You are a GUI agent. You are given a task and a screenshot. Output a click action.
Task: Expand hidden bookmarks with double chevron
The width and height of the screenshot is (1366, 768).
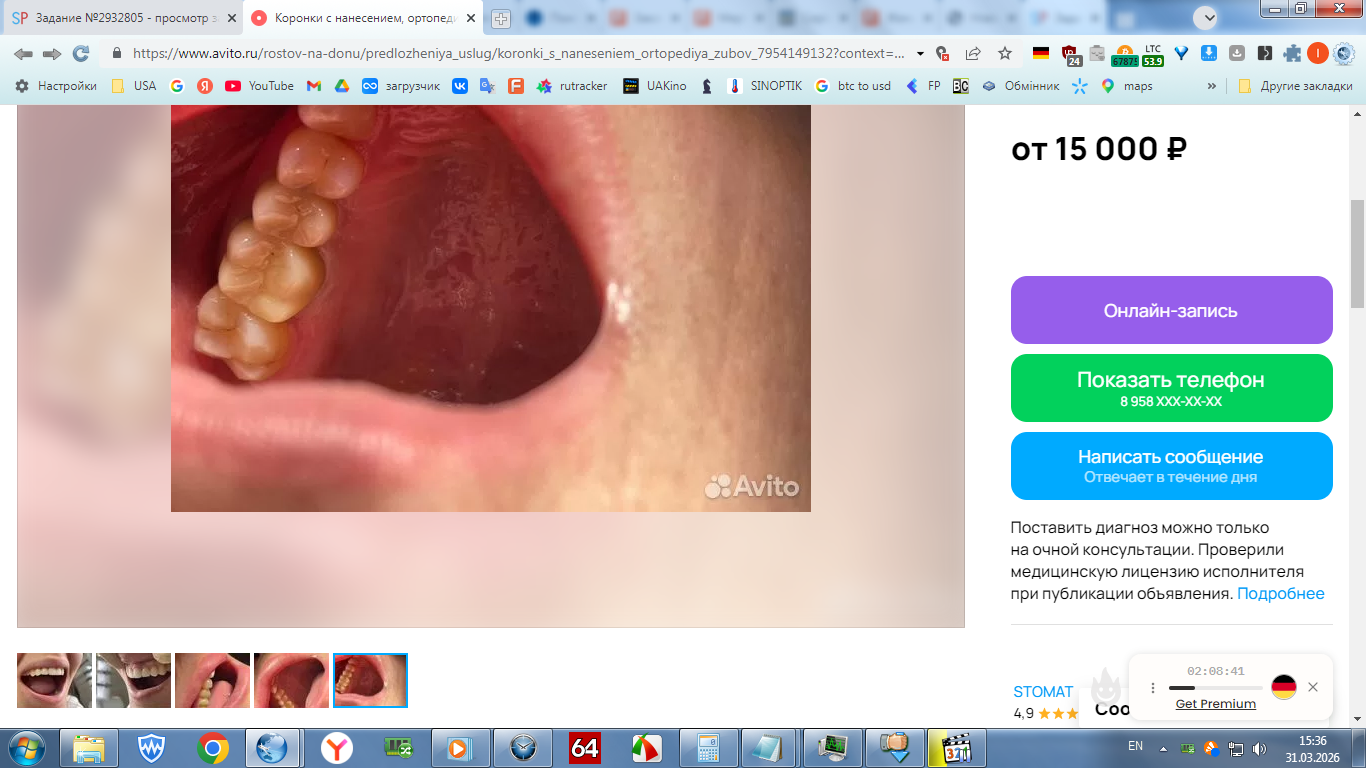(1212, 86)
